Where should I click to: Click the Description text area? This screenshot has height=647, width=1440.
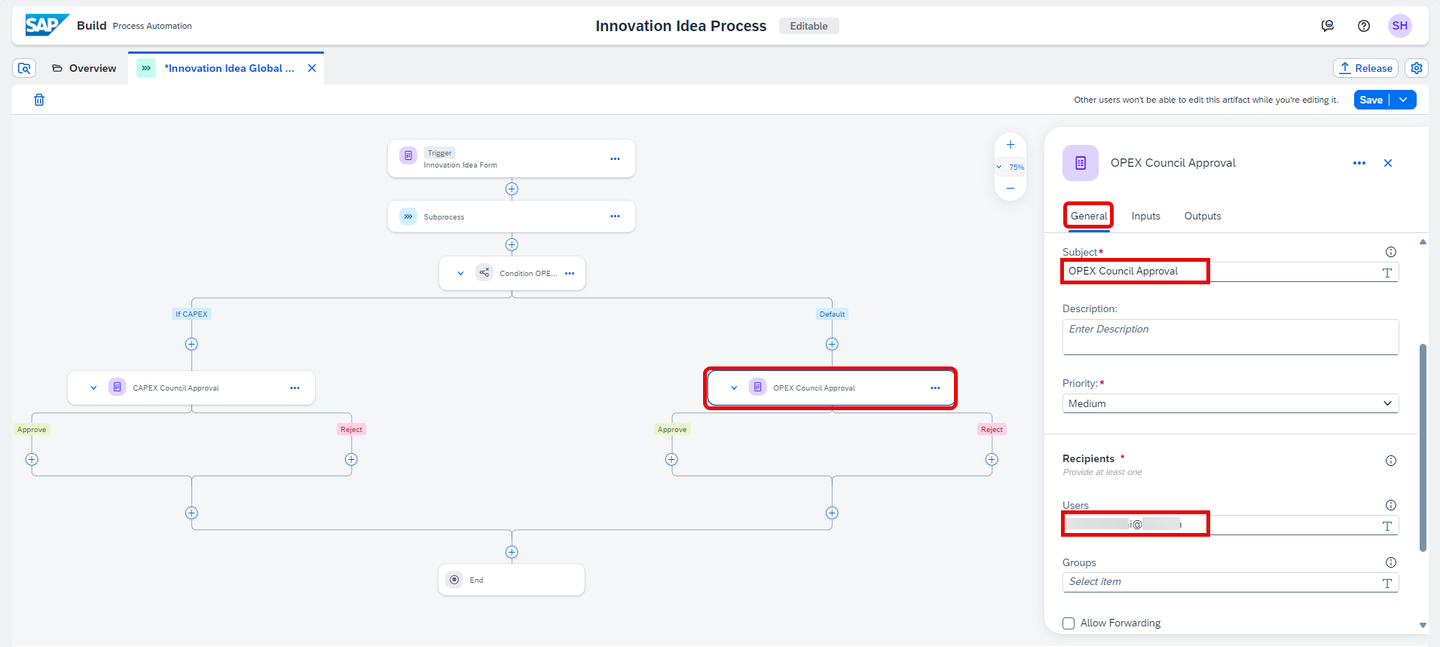click(1230, 337)
